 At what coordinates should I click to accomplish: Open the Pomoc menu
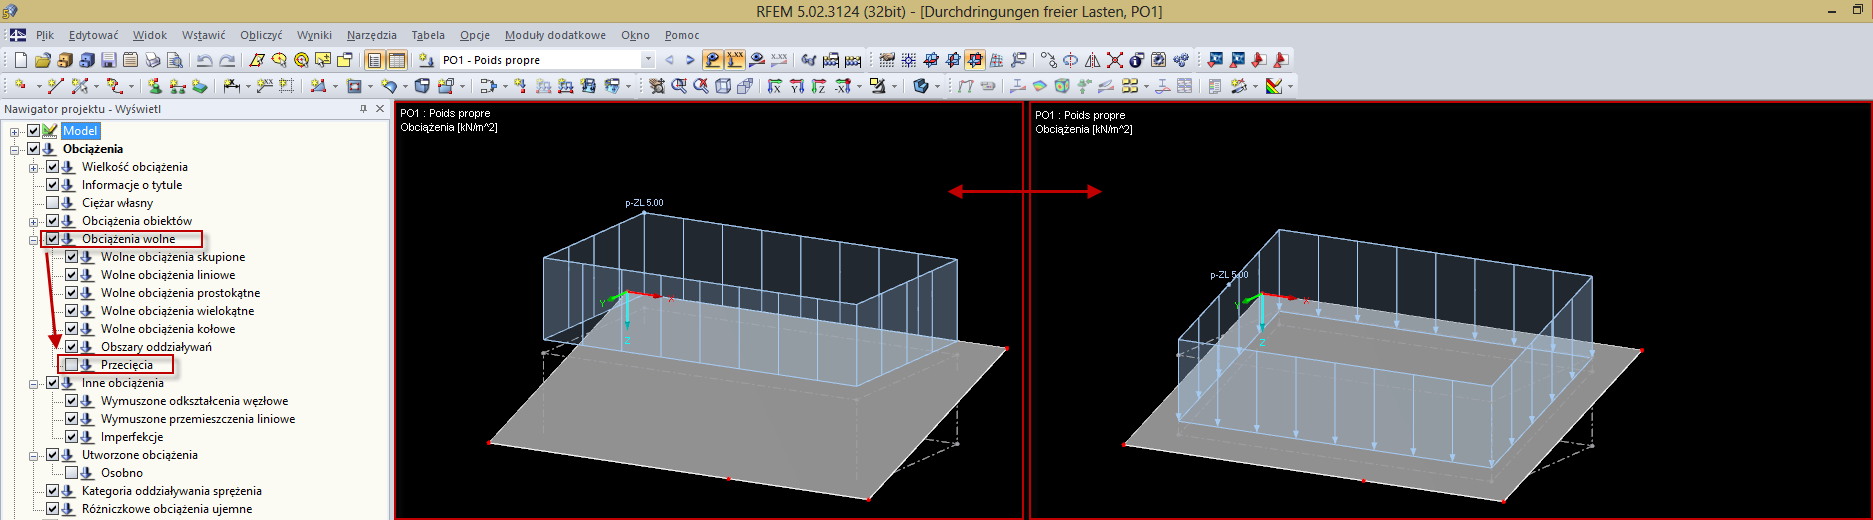click(x=682, y=35)
